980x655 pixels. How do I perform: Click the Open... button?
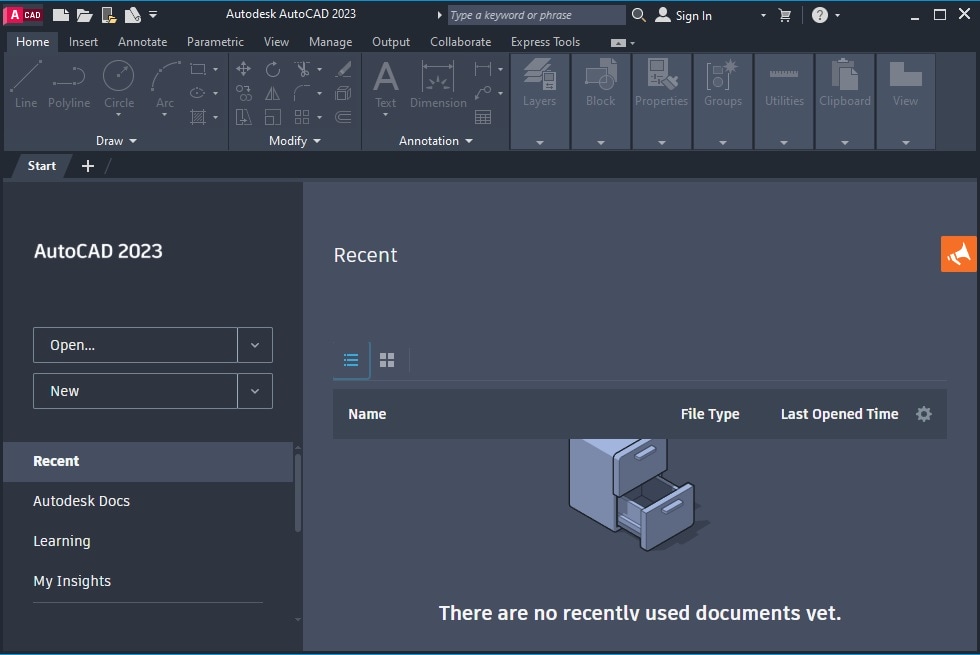(x=135, y=345)
